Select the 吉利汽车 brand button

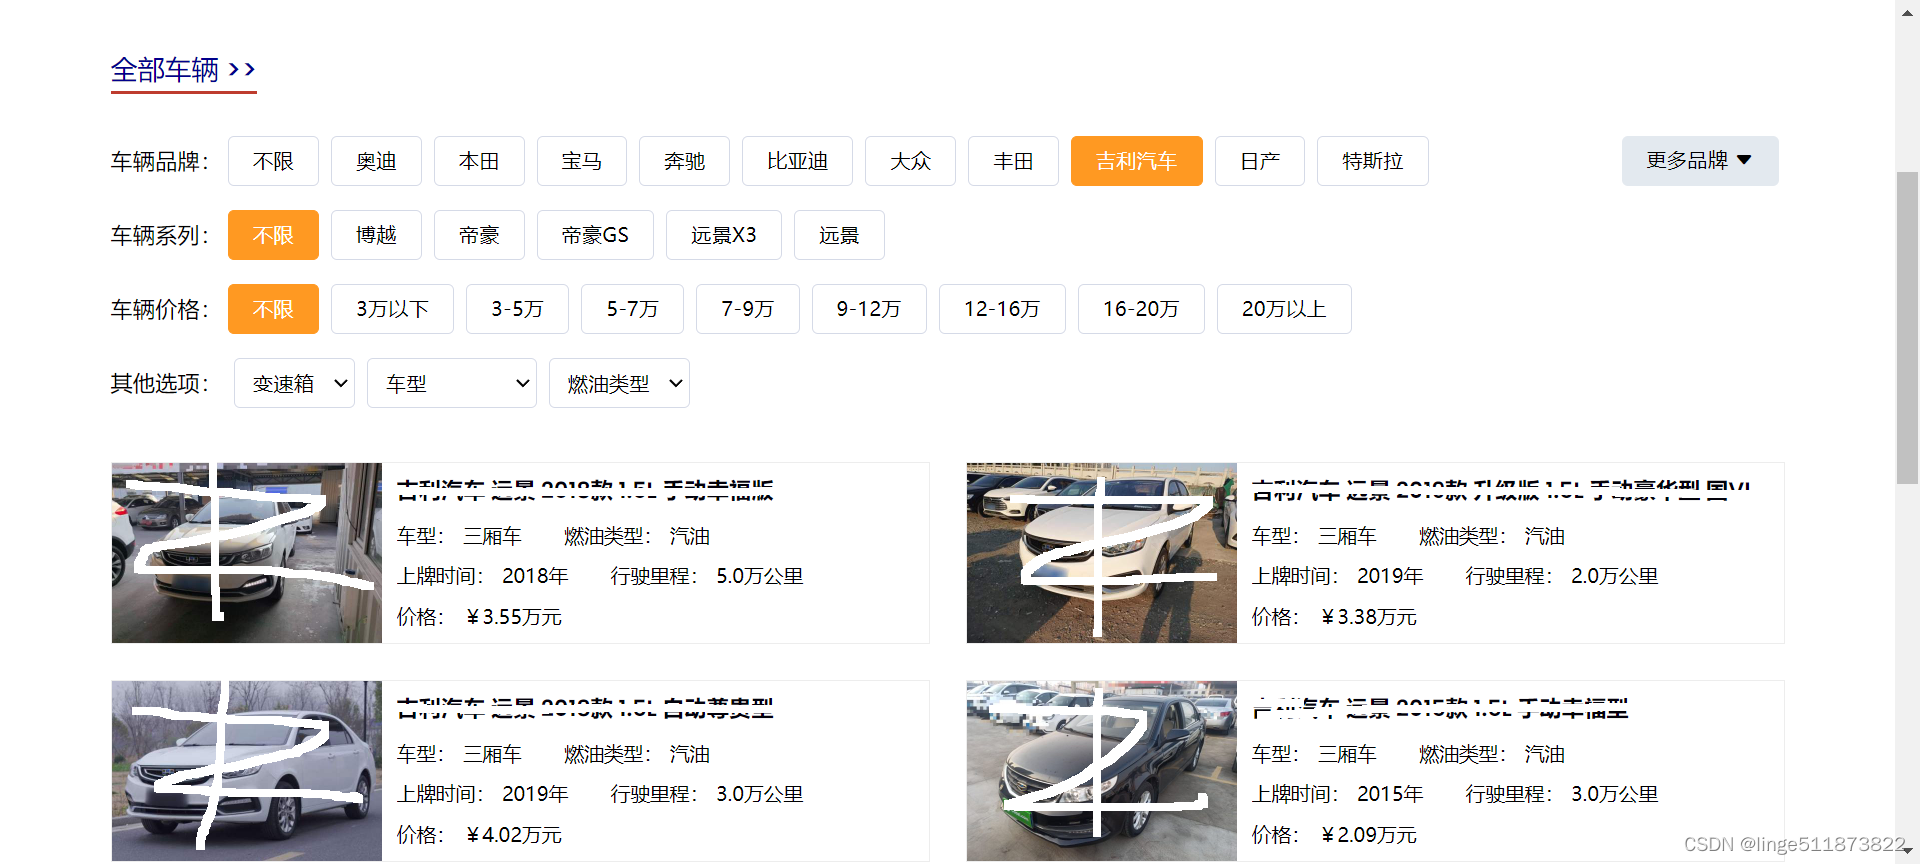pyautogui.click(x=1136, y=161)
